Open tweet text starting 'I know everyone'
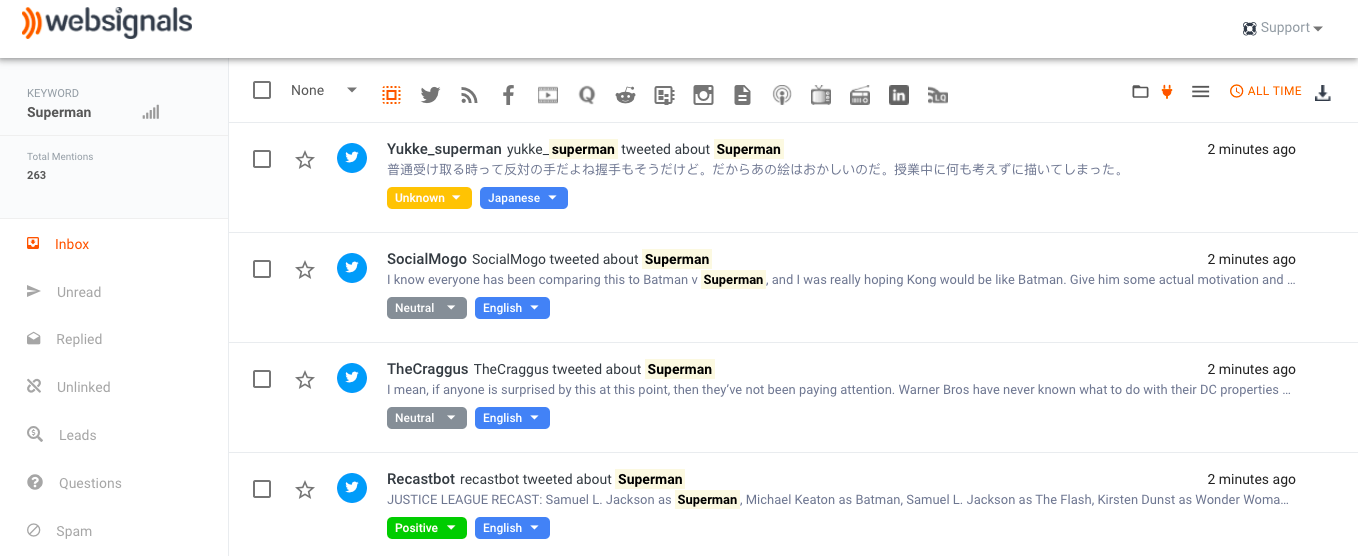Image resolution: width=1358 pixels, height=556 pixels. tap(841, 280)
